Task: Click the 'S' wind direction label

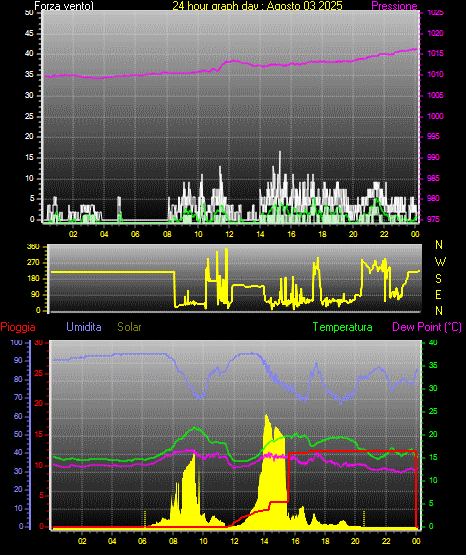Action: click(x=438, y=279)
